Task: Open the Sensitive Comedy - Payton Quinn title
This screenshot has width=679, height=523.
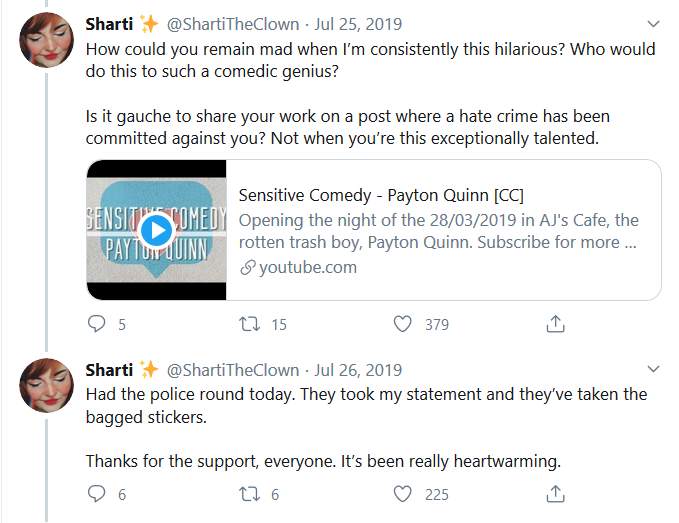Action: tap(381, 195)
